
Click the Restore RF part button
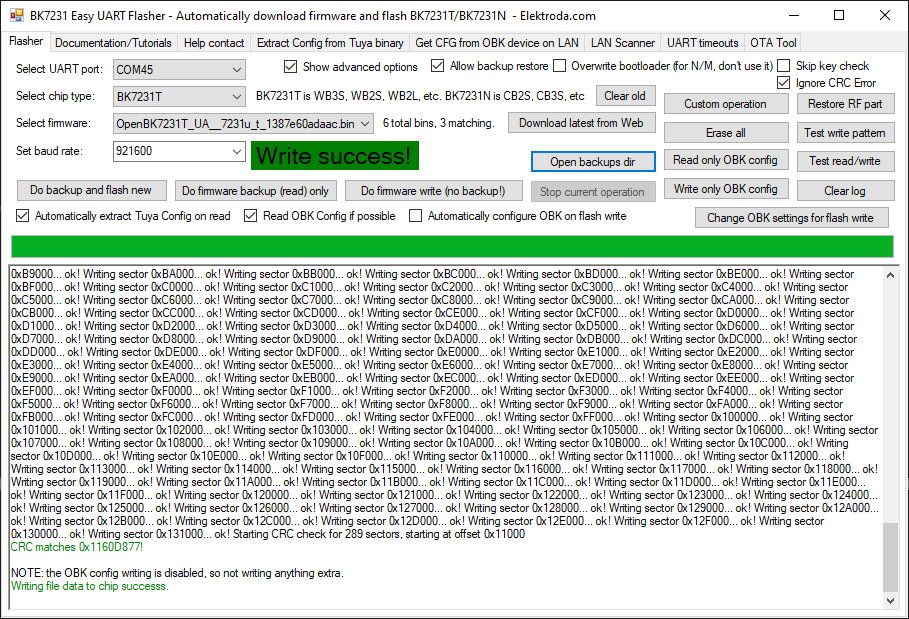tap(845, 104)
